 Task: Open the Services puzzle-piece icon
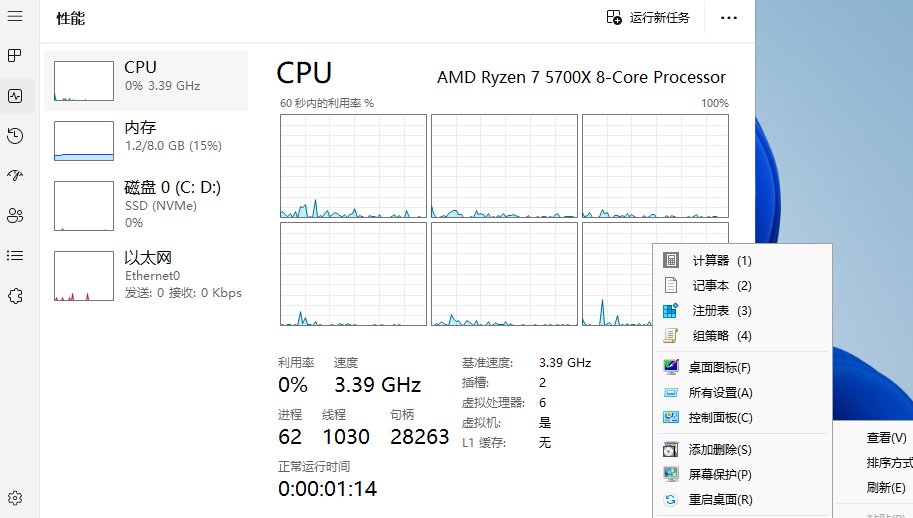[15, 296]
